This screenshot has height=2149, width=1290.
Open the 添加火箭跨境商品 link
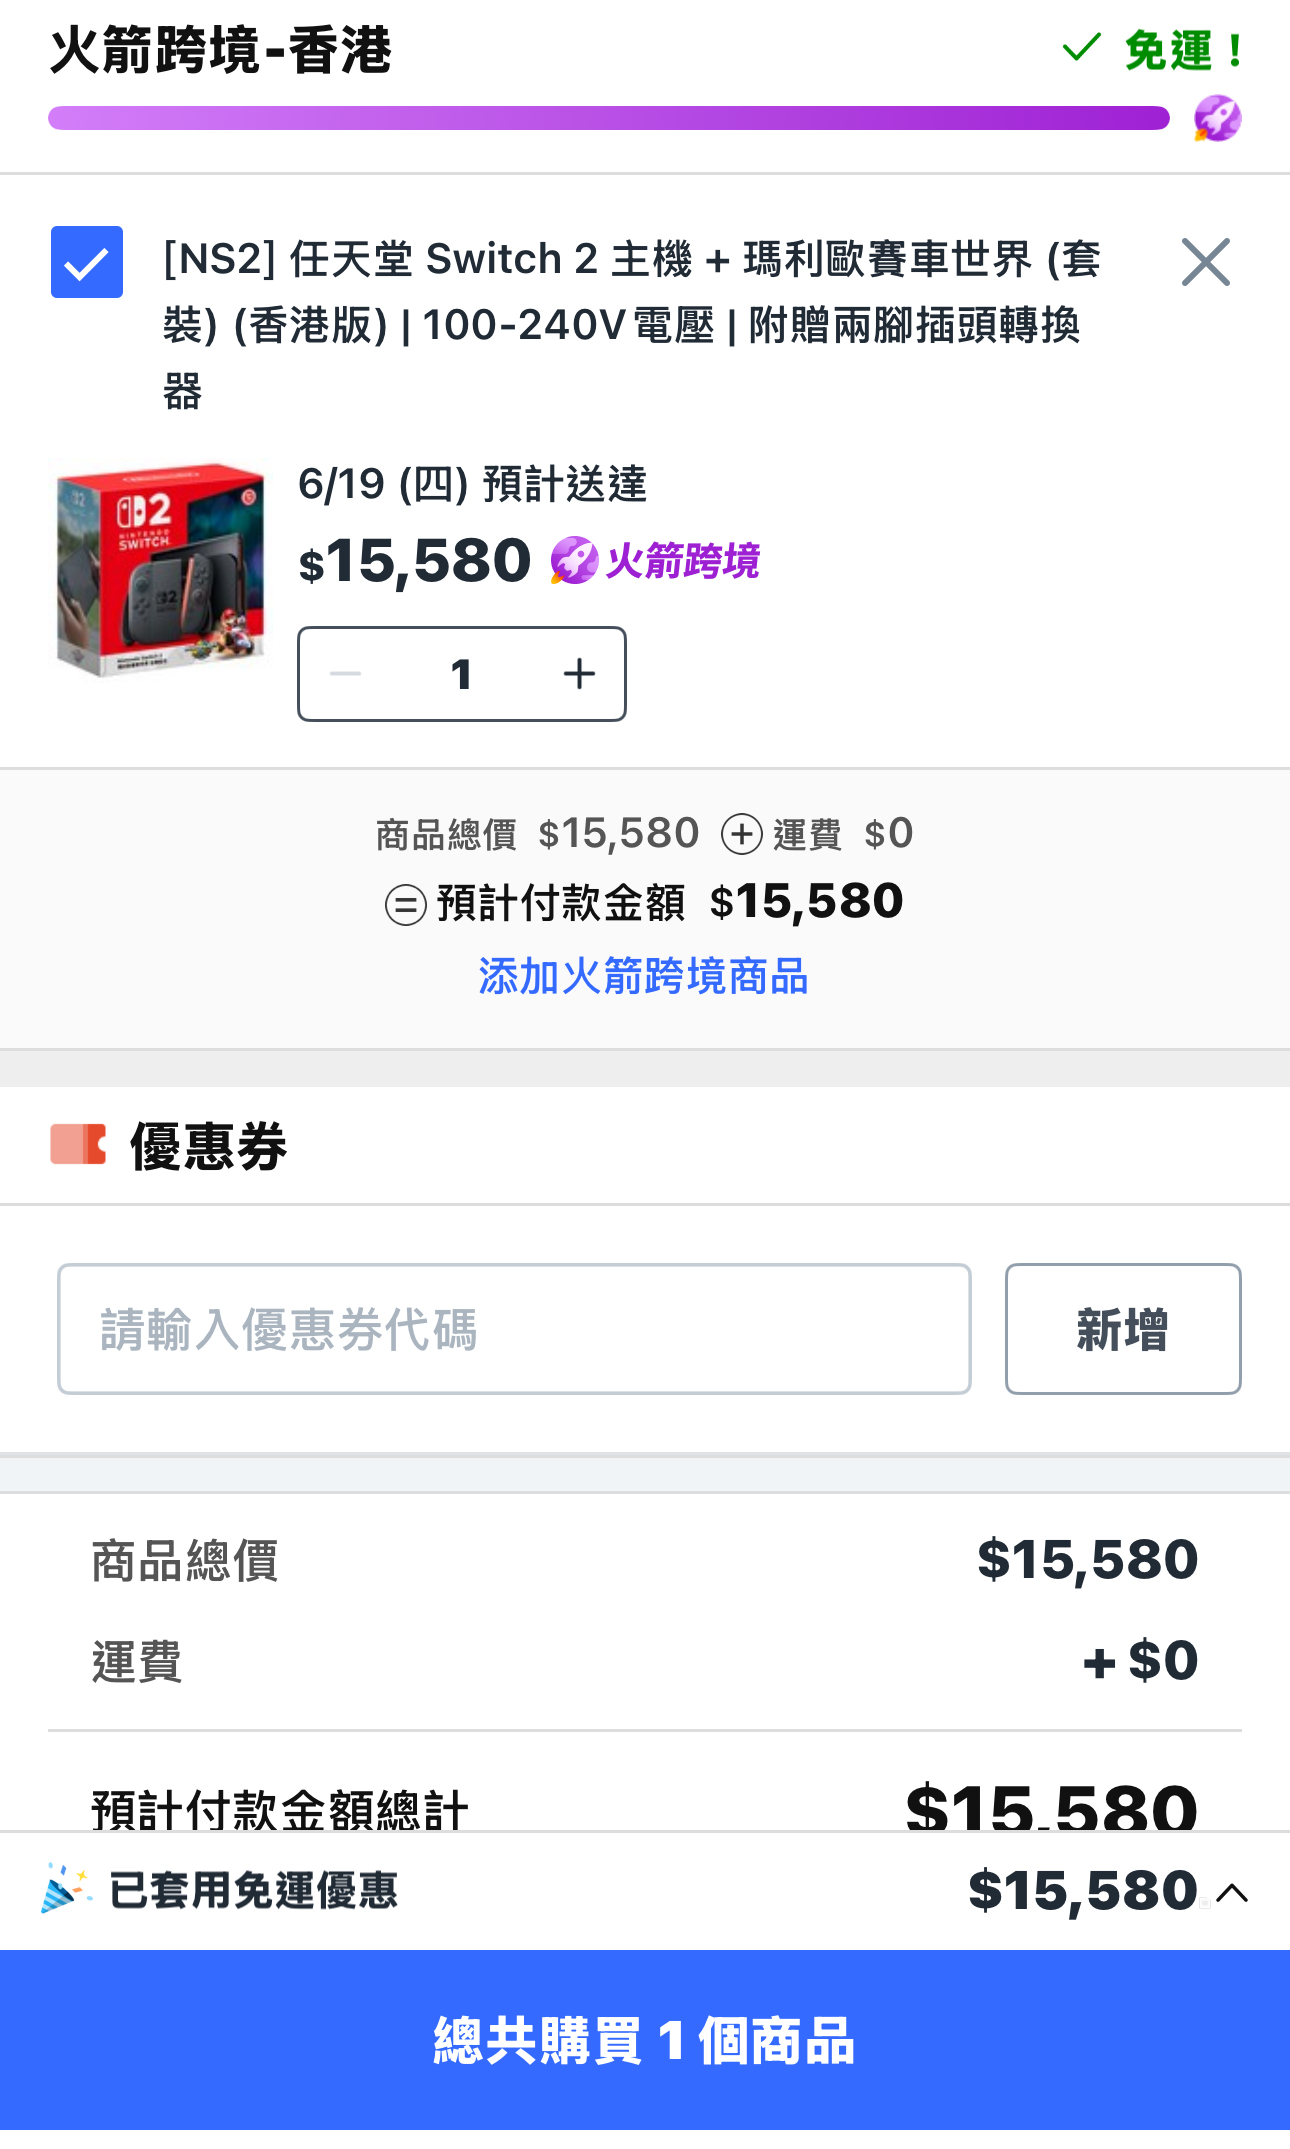point(643,976)
